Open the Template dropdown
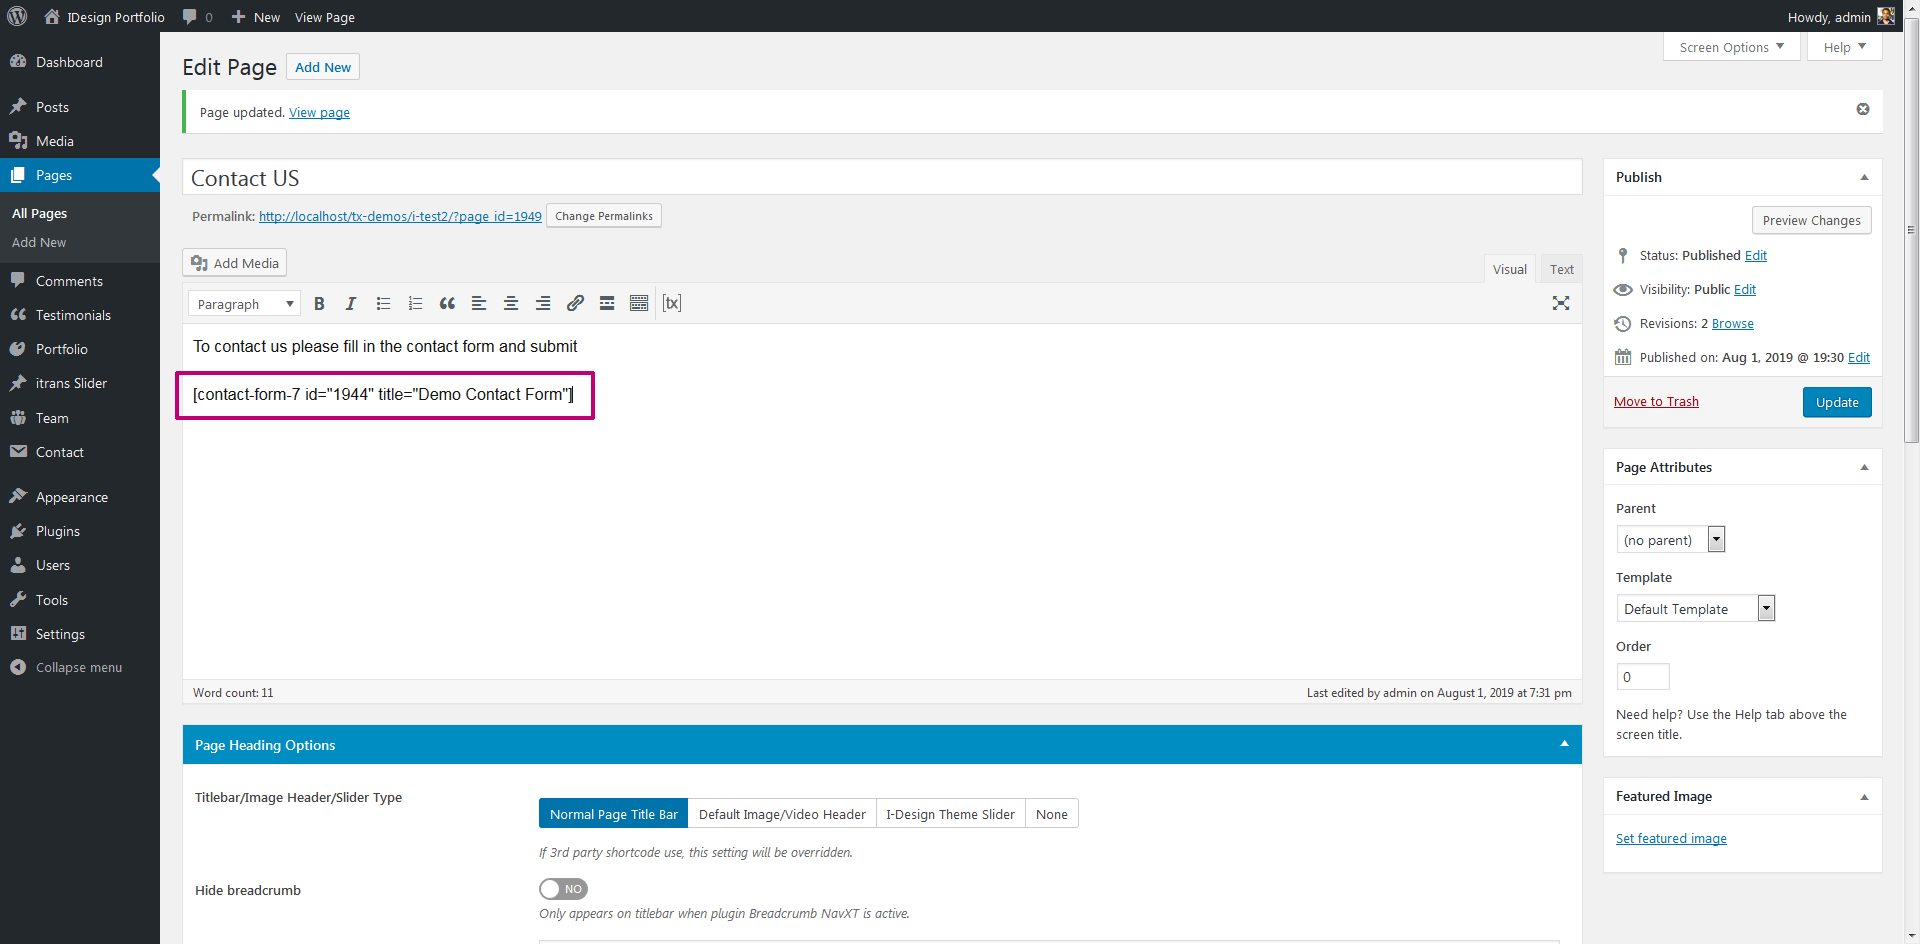This screenshot has width=1920, height=944. point(1695,609)
